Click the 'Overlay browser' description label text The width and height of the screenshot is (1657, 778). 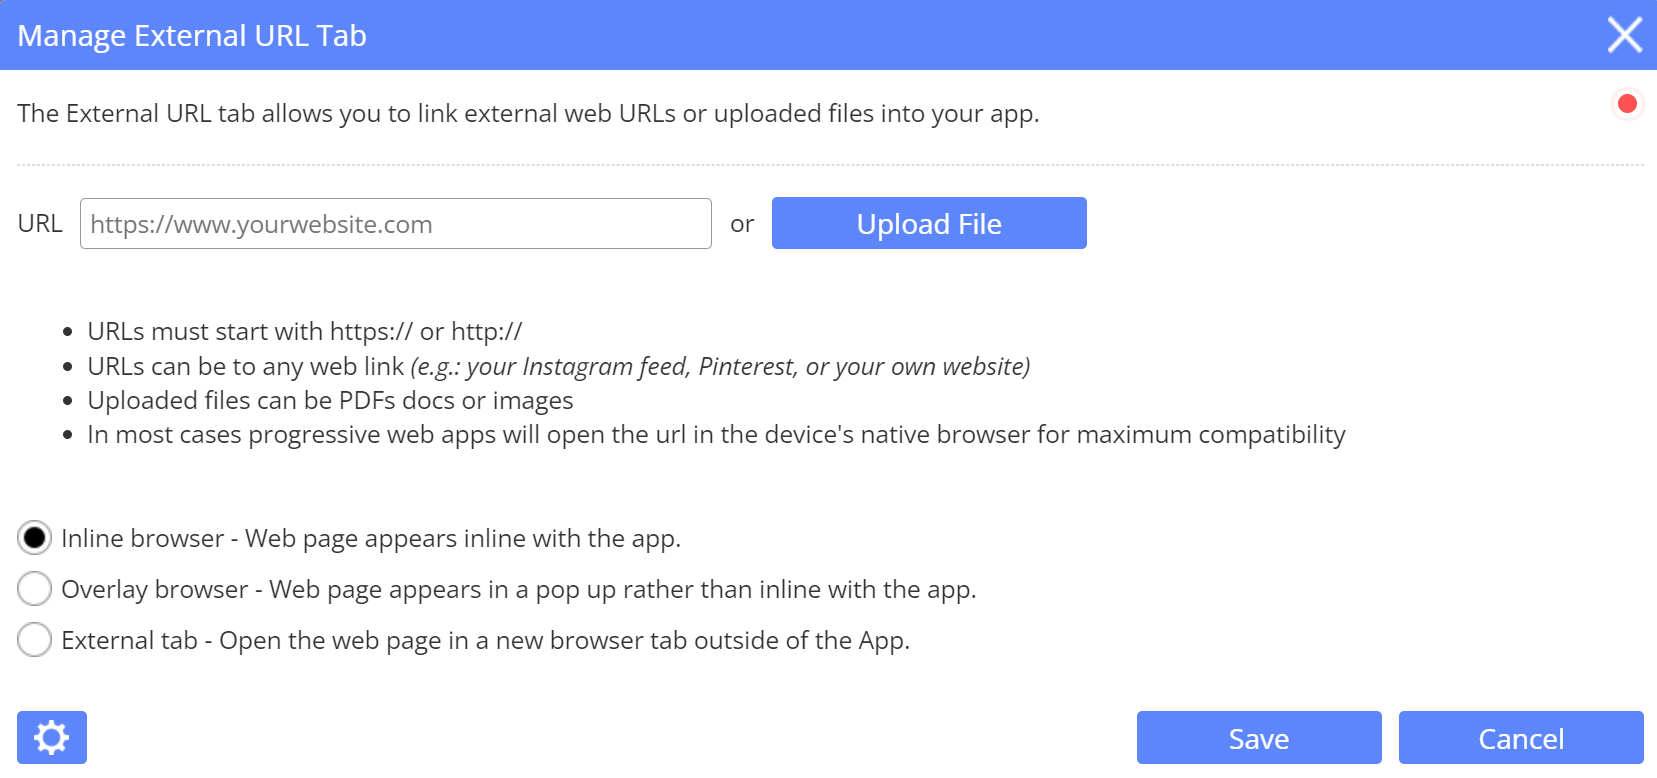click(x=518, y=590)
